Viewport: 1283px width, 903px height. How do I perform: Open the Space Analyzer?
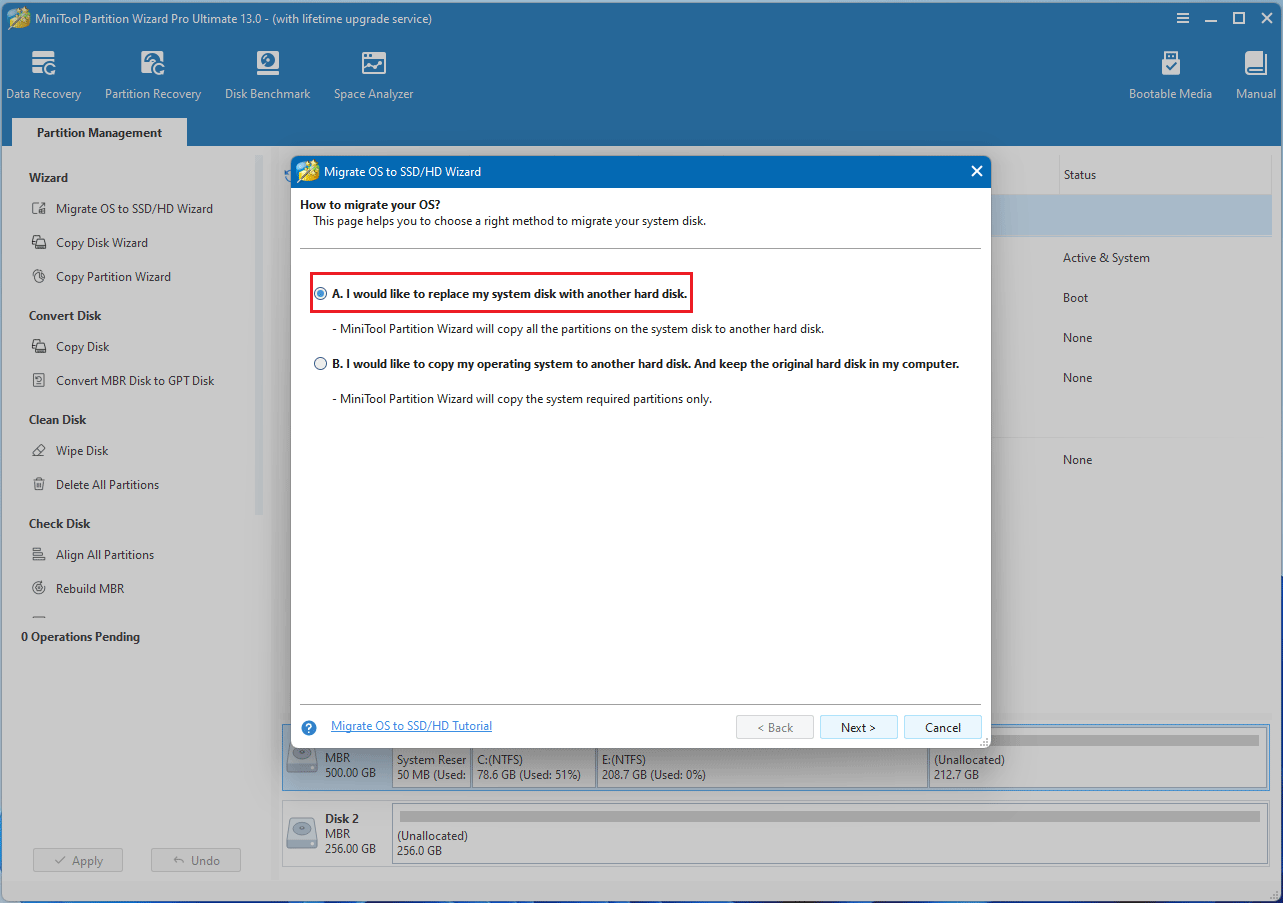click(x=373, y=72)
